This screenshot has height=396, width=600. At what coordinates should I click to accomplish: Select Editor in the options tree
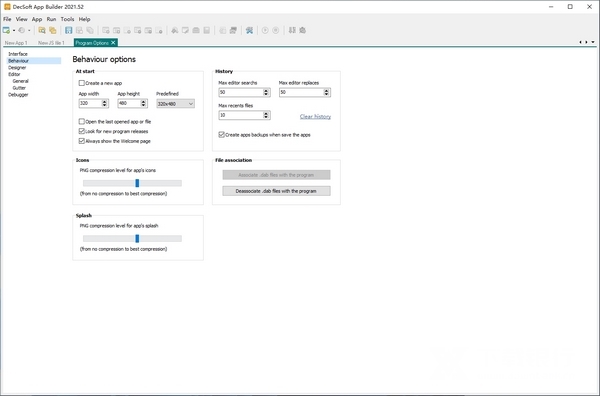click(x=14, y=74)
